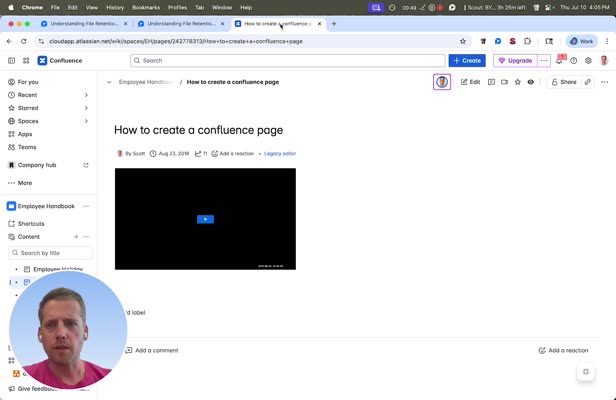Open the Legacy editor link
Image resolution: width=616 pixels, height=400 pixels.
(280, 154)
